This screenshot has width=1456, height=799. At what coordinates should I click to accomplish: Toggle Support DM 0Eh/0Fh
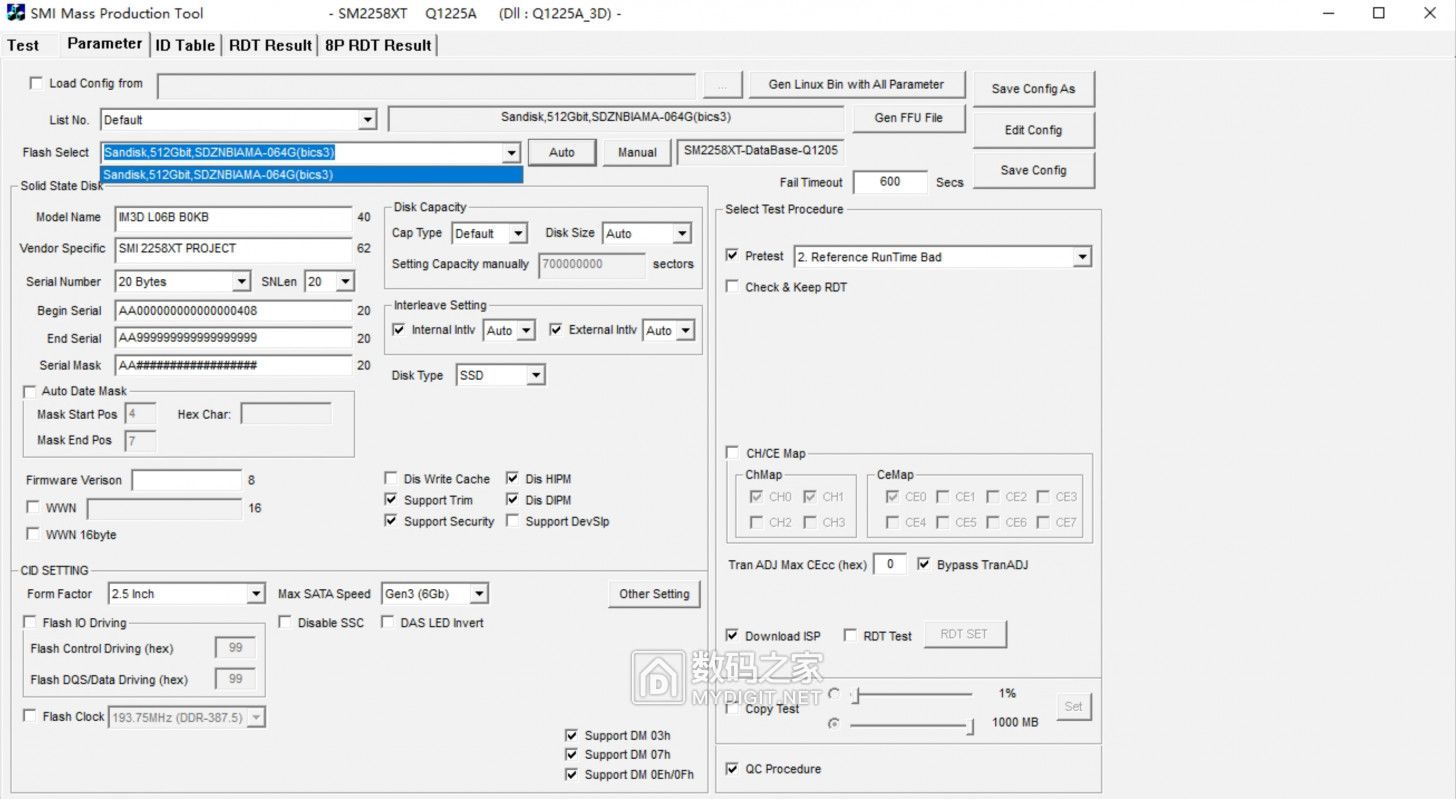[572, 774]
